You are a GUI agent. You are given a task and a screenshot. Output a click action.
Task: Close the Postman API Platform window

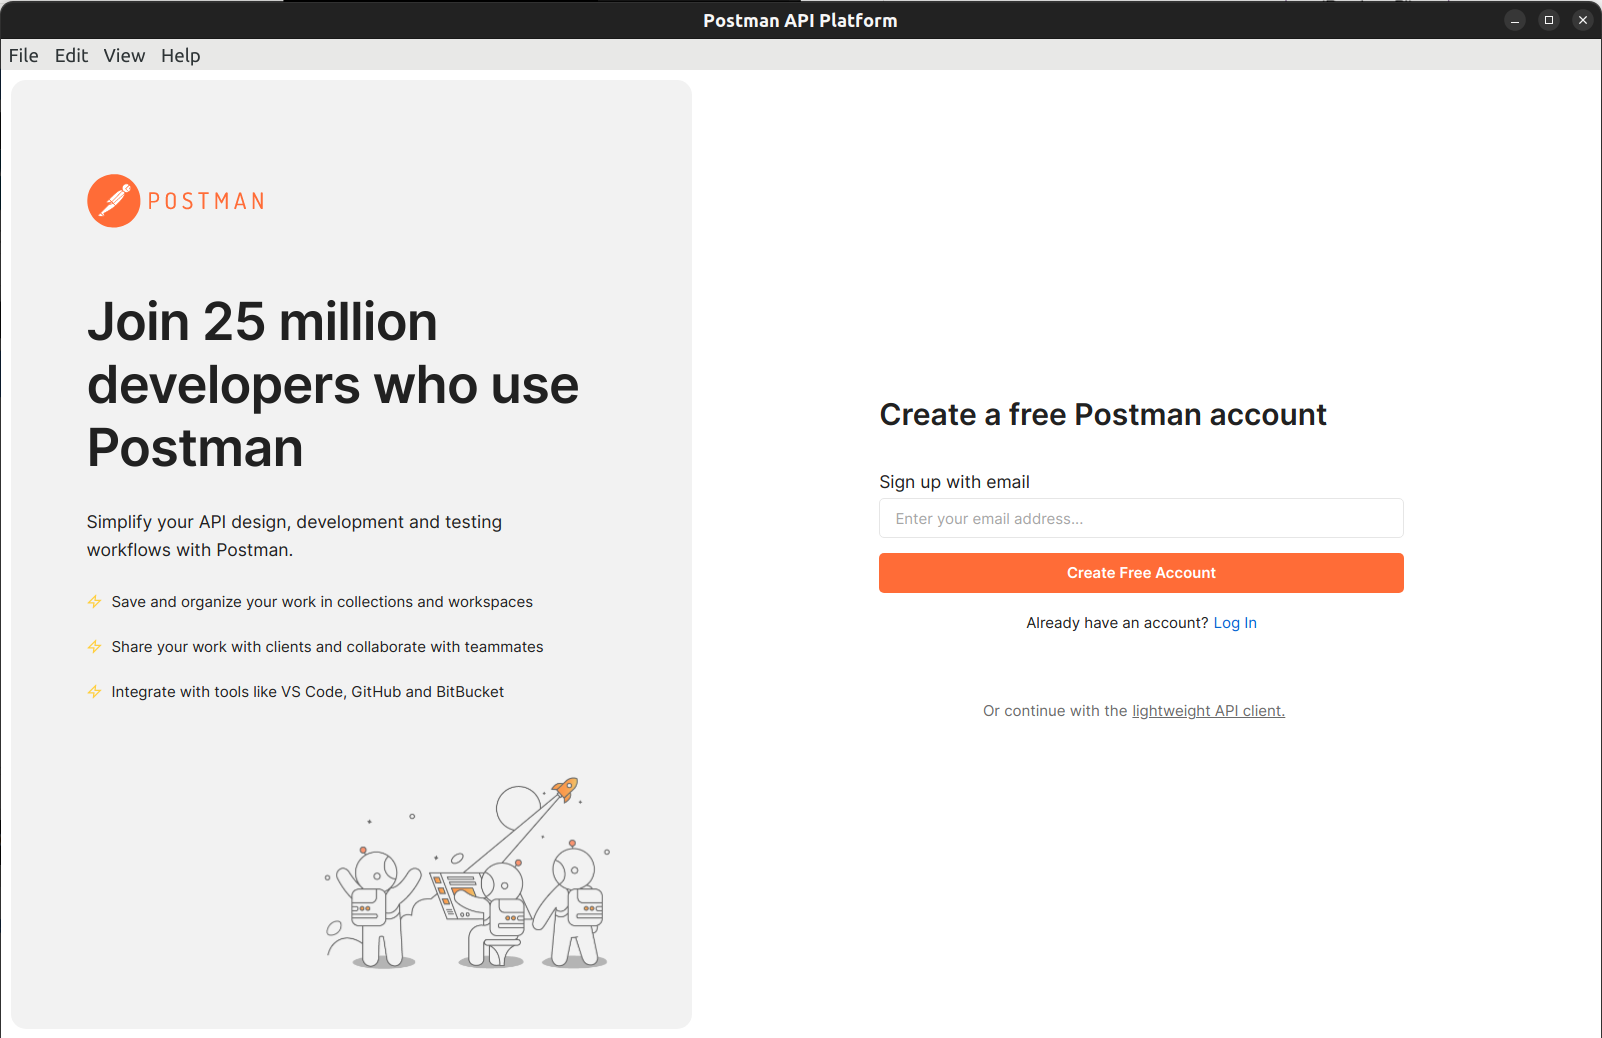[1583, 20]
